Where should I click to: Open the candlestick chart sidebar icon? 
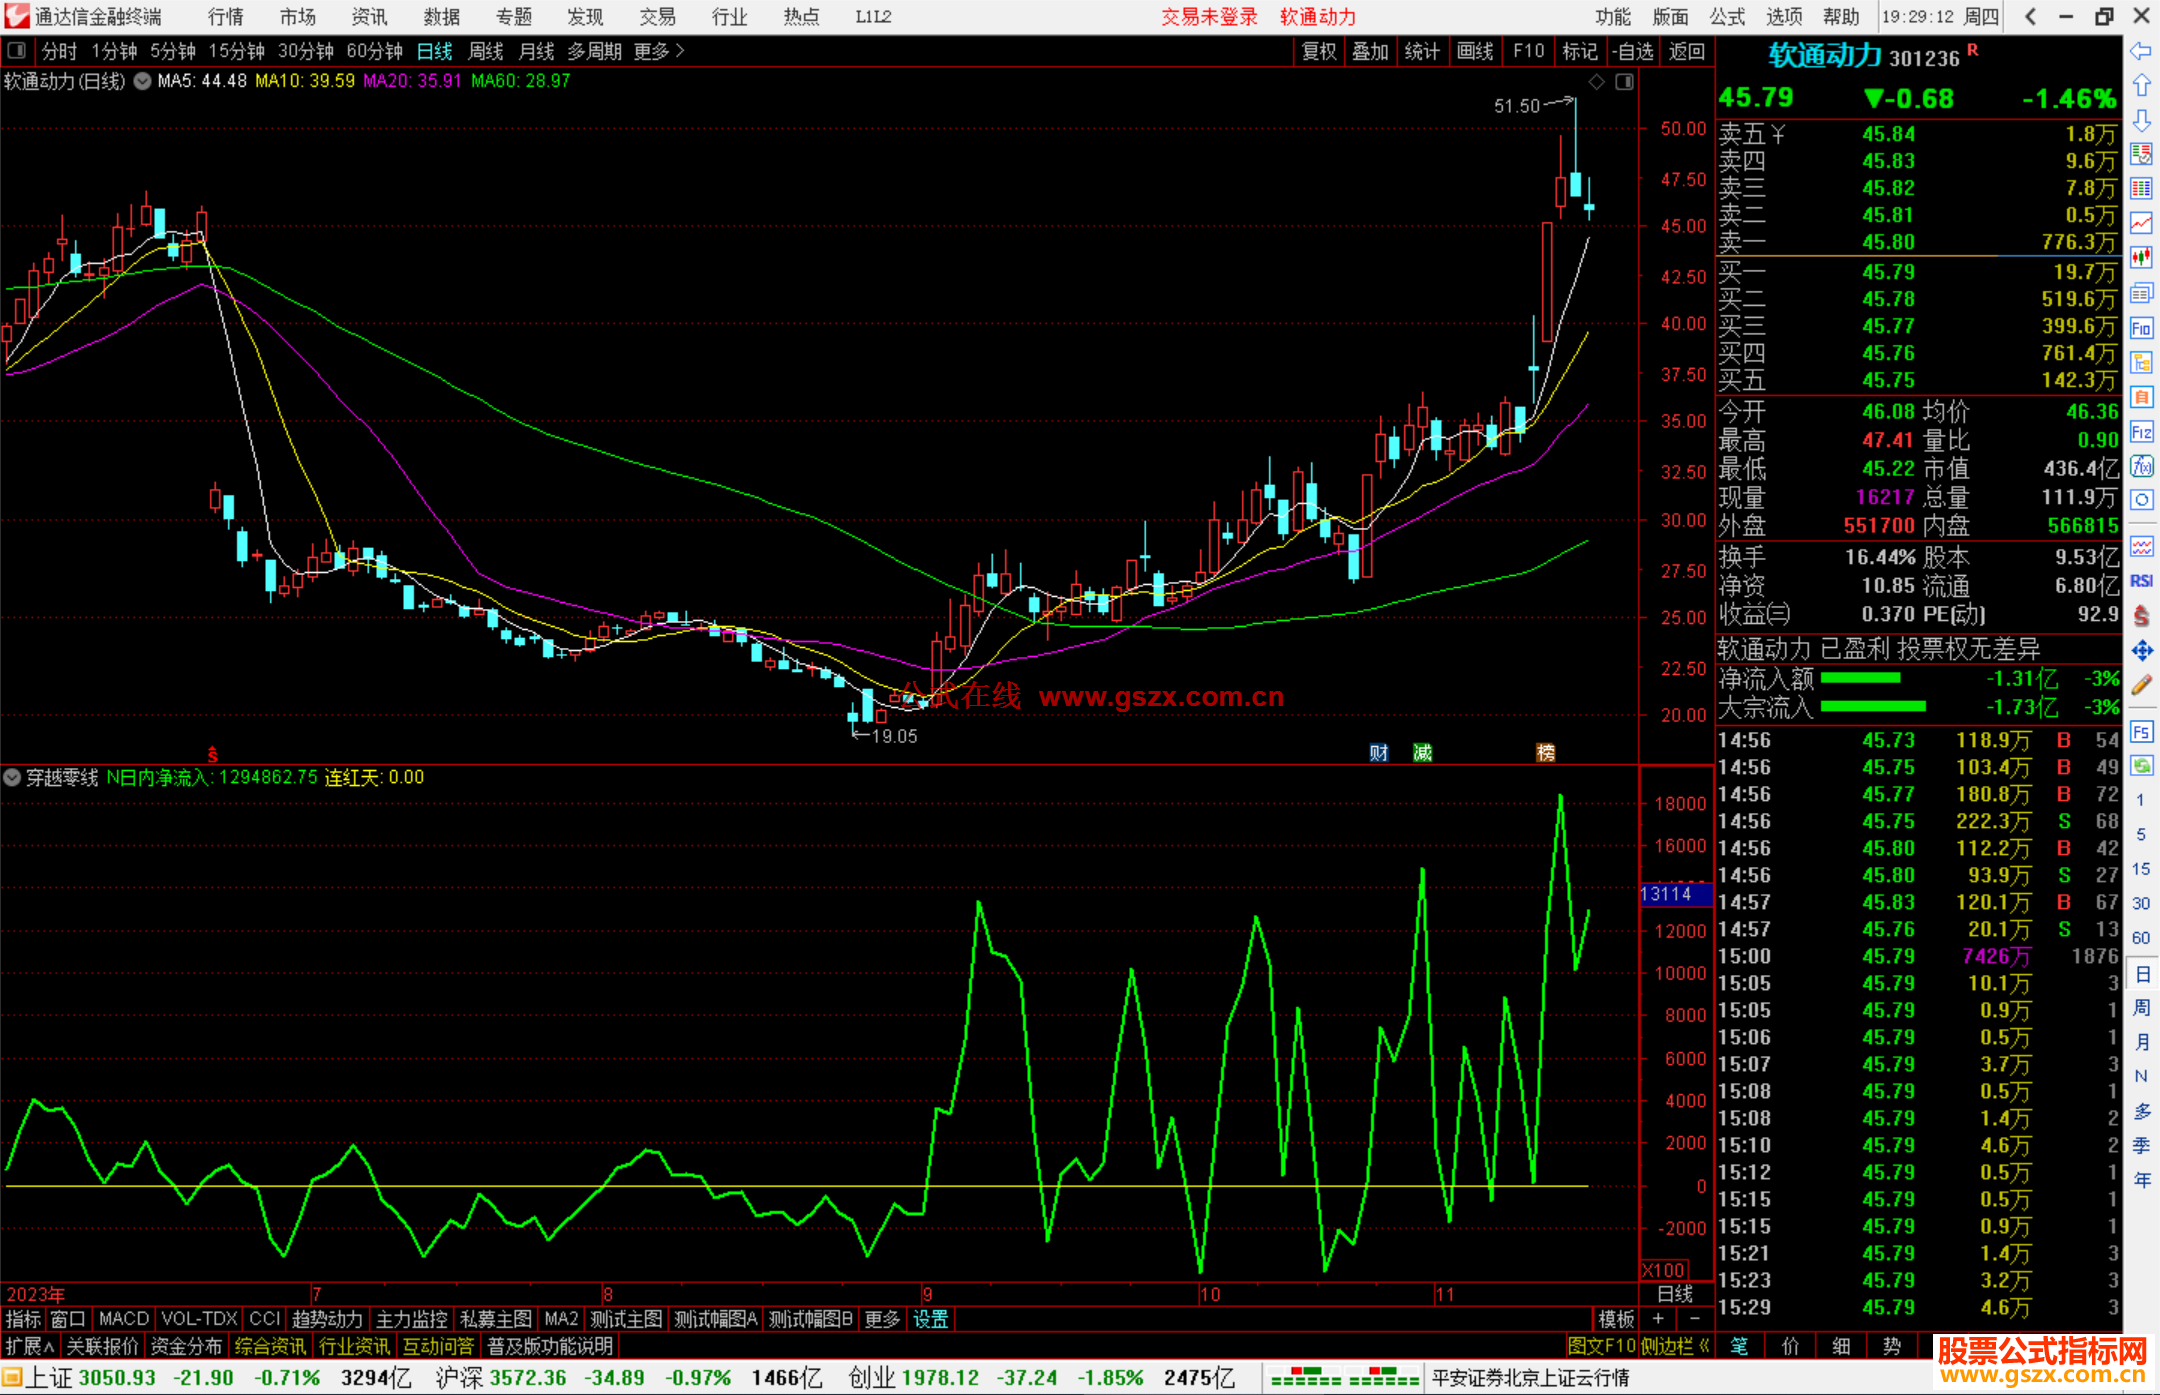[2141, 257]
